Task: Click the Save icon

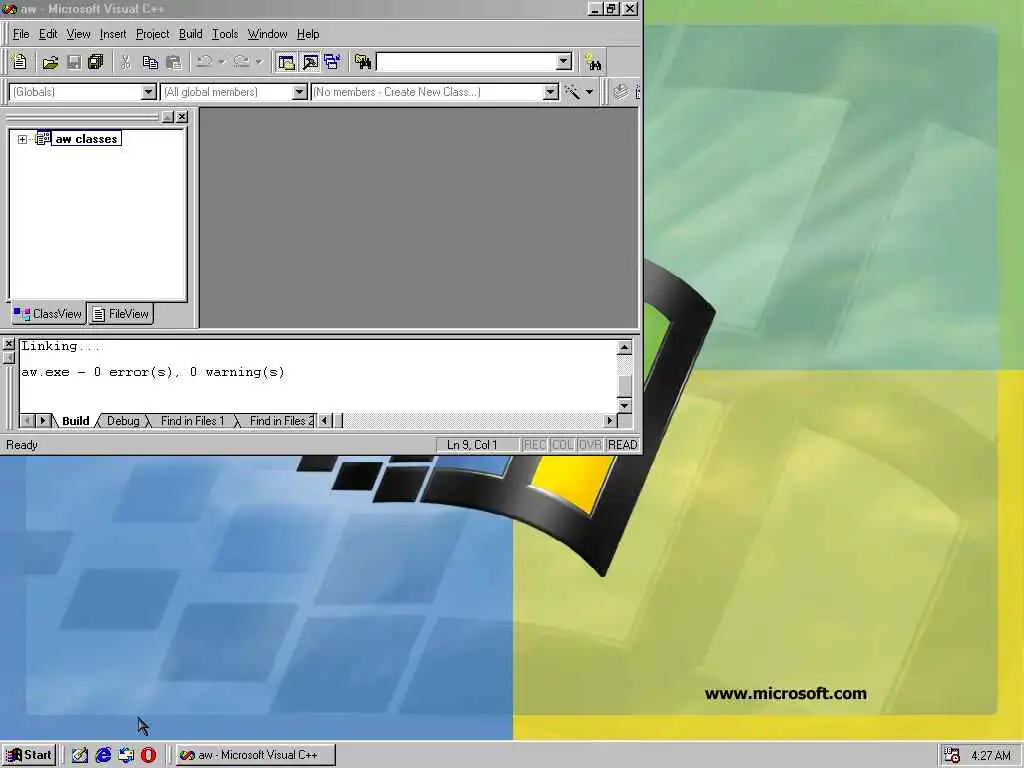Action: pyautogui.click(x=74, y=62)
